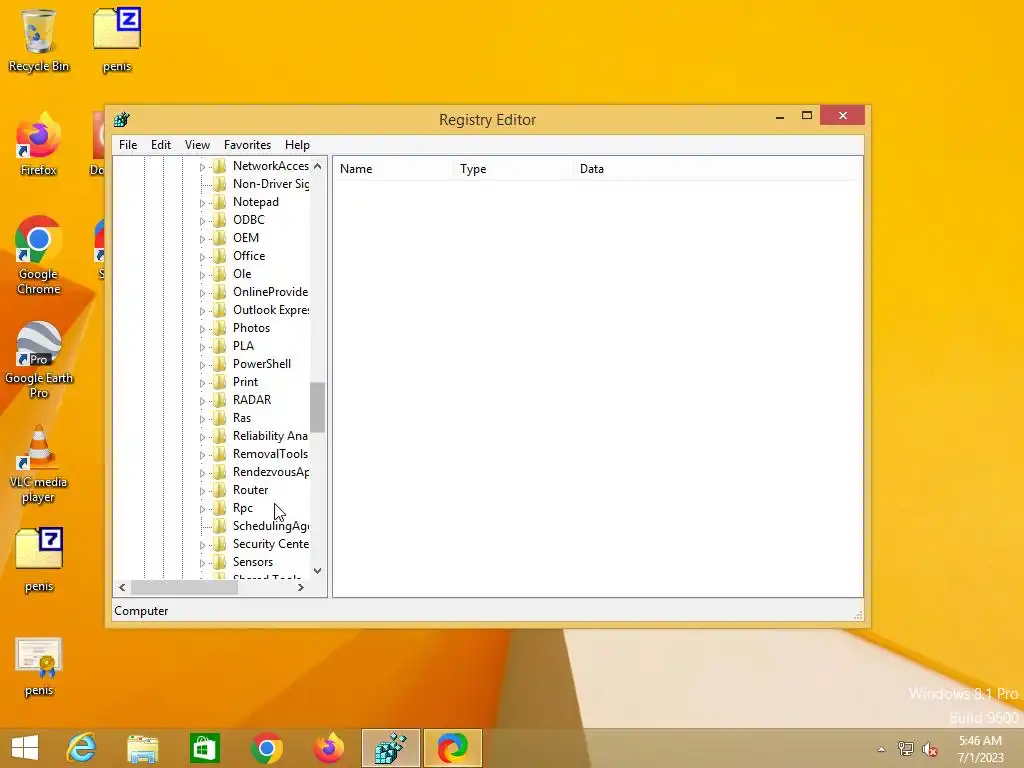The width and height of the screenshot is (1024, 768).
Task: Click the tree scroll-right arrow
Action: (x=300, y=587)
